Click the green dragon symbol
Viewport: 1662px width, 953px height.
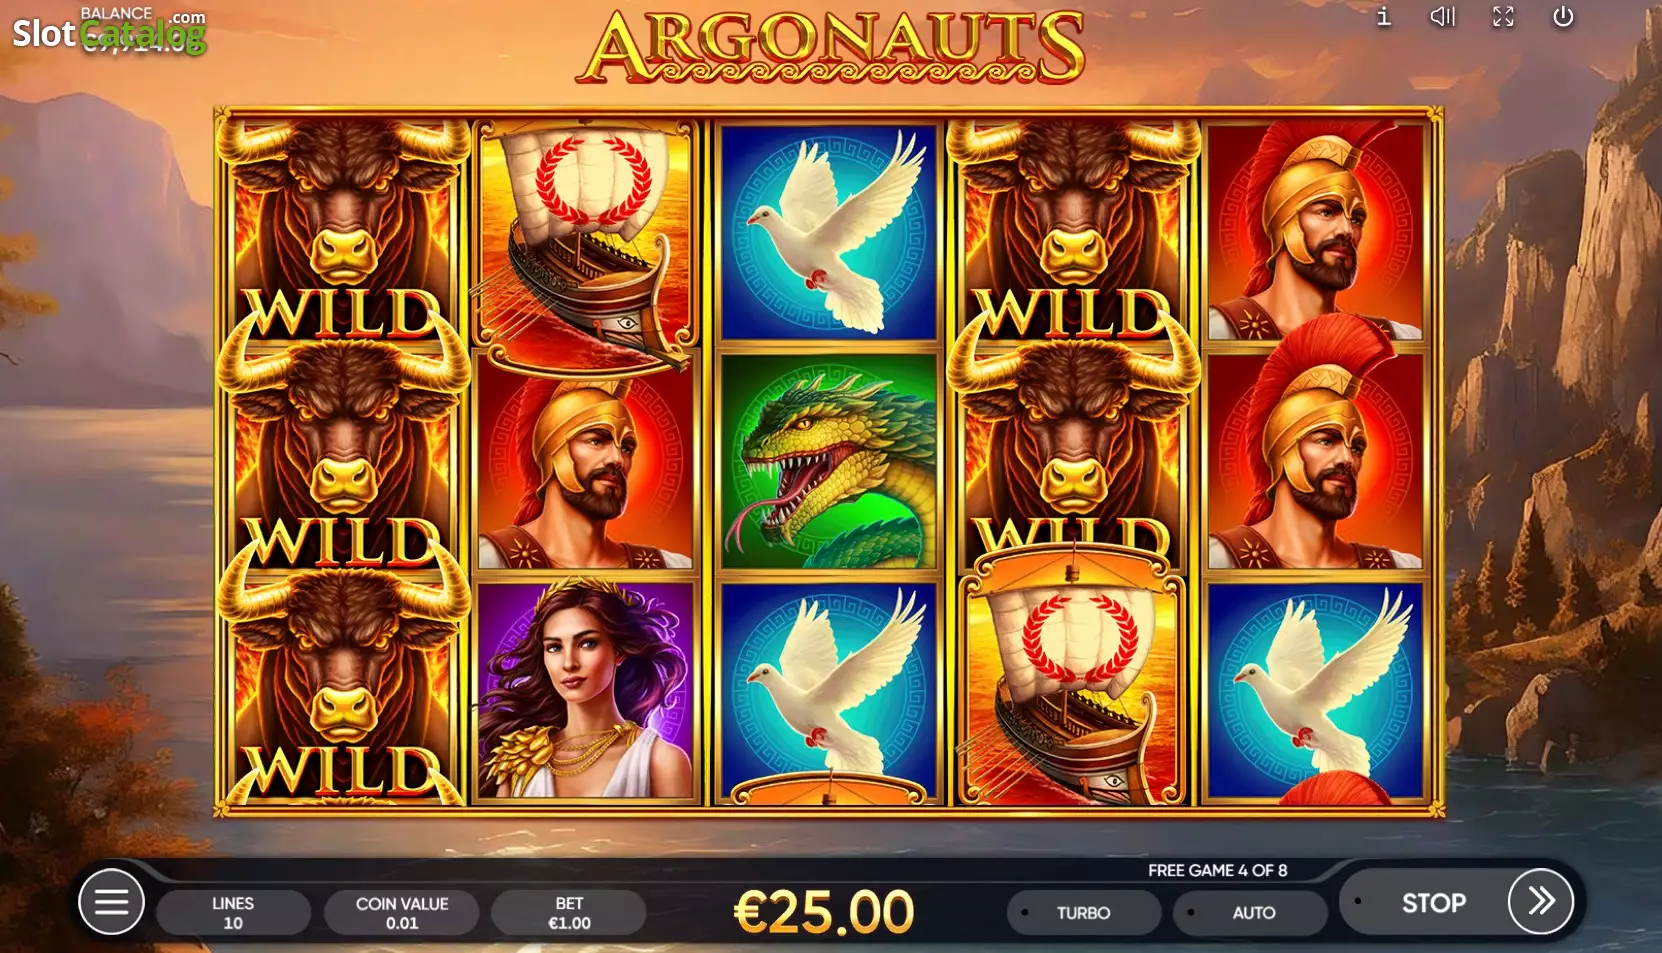(828, 461)
